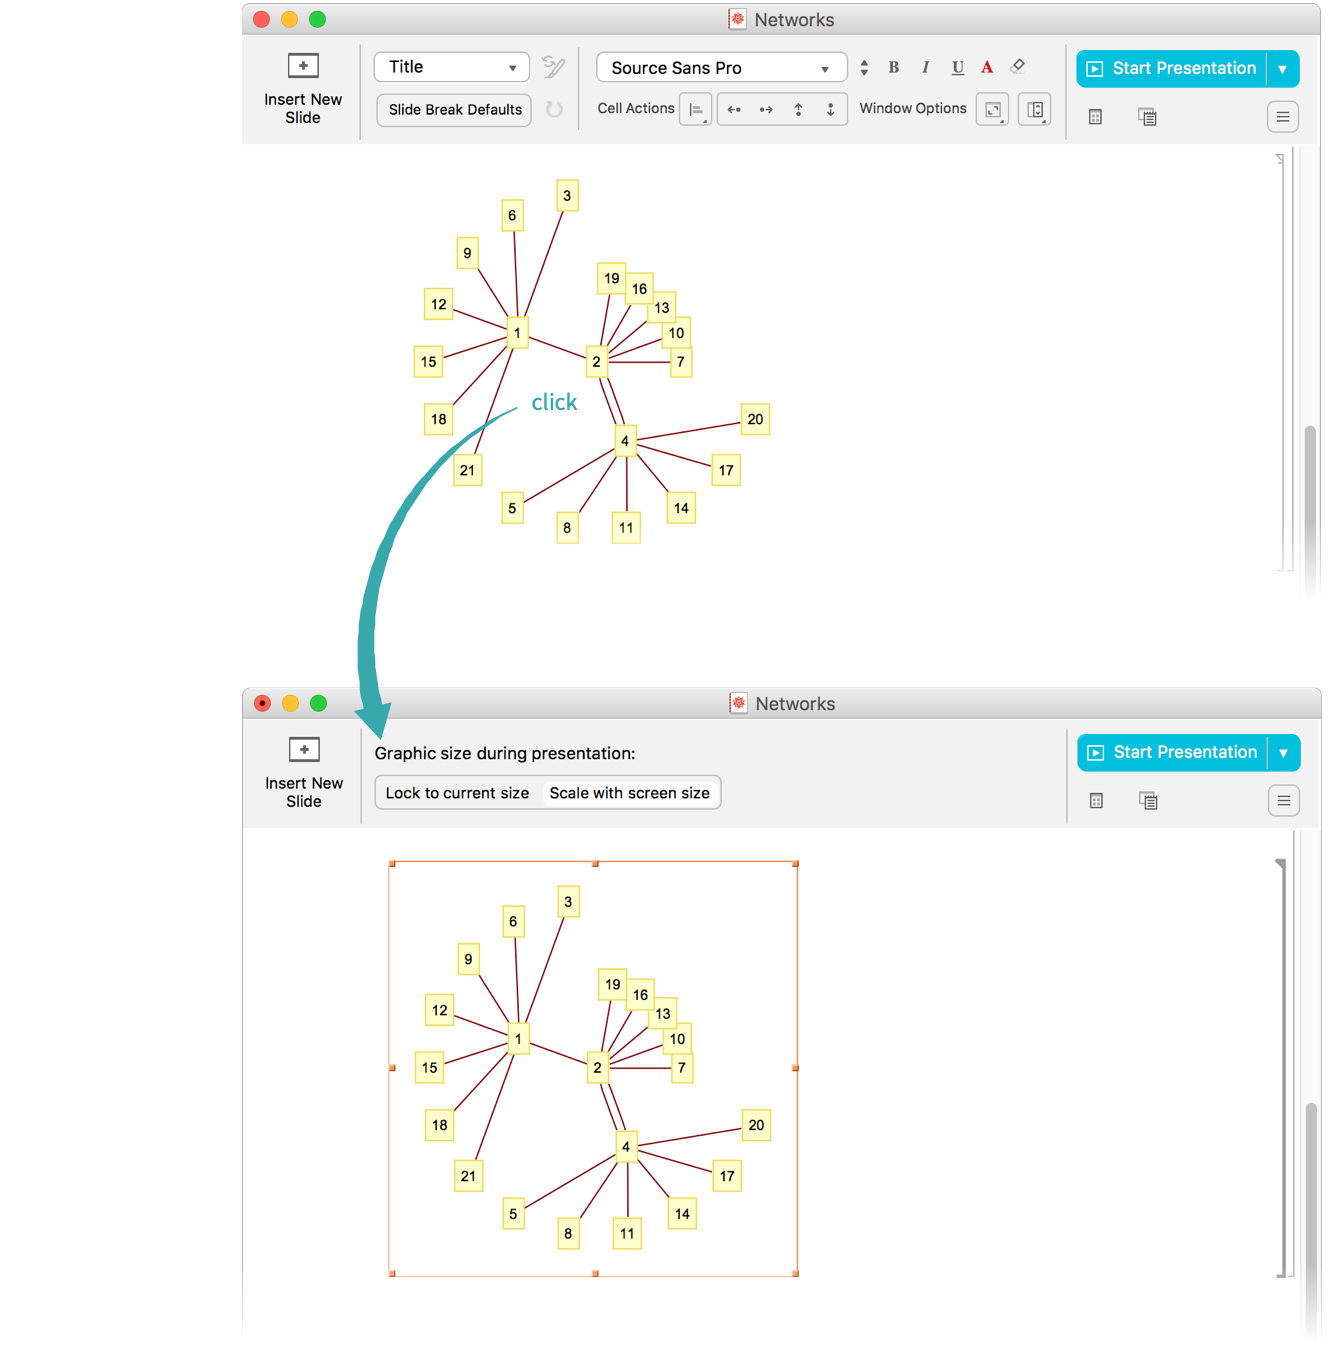The image size is (1342, 1345).
Task: Expand the bottom Start Presentation dropdown arrow
Action: (x=1284, y=753)
